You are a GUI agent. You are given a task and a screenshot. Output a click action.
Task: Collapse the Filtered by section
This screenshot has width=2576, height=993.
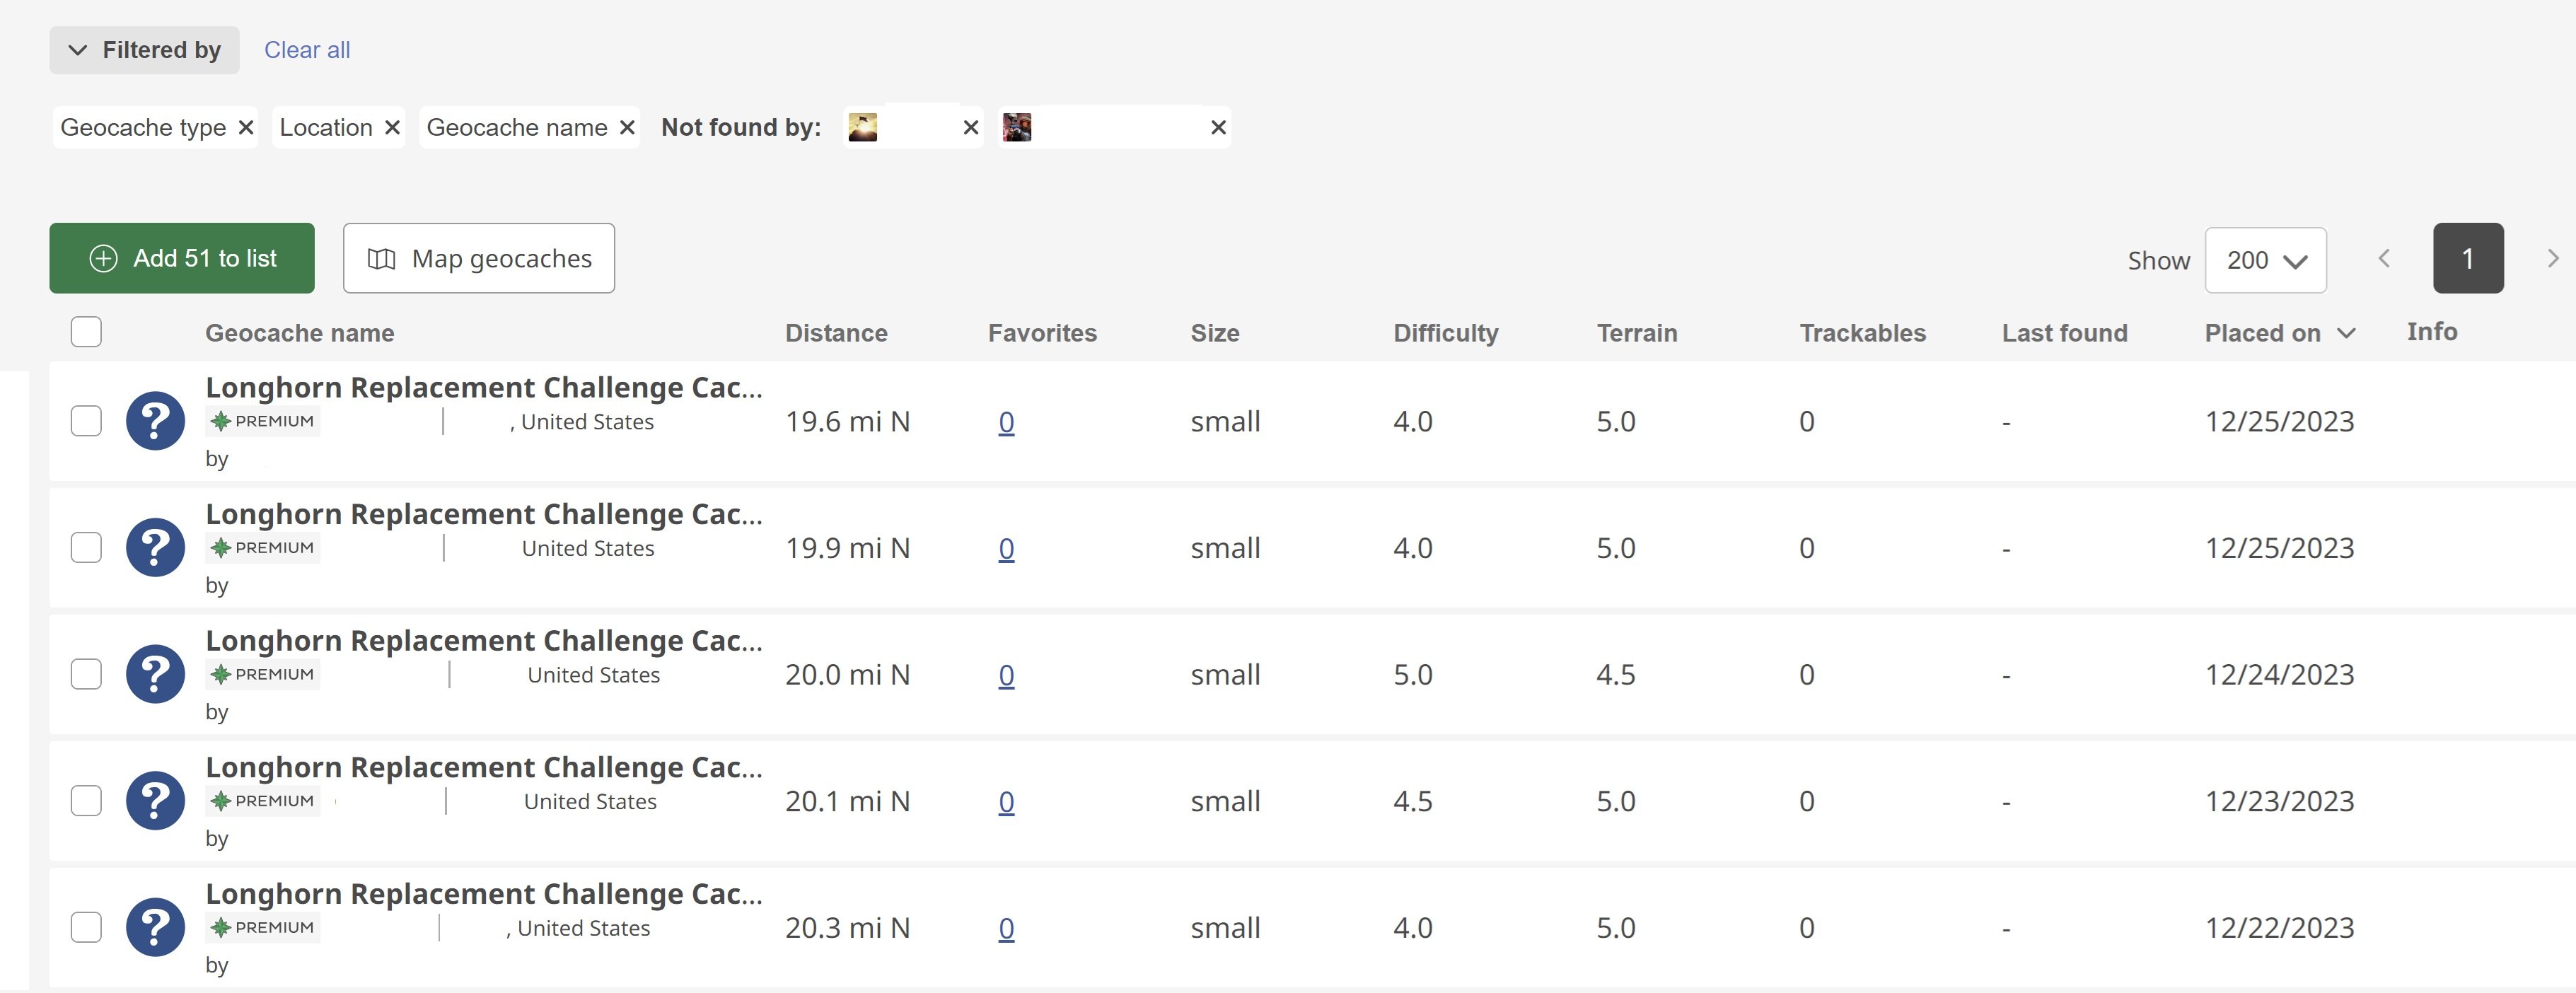144,50
